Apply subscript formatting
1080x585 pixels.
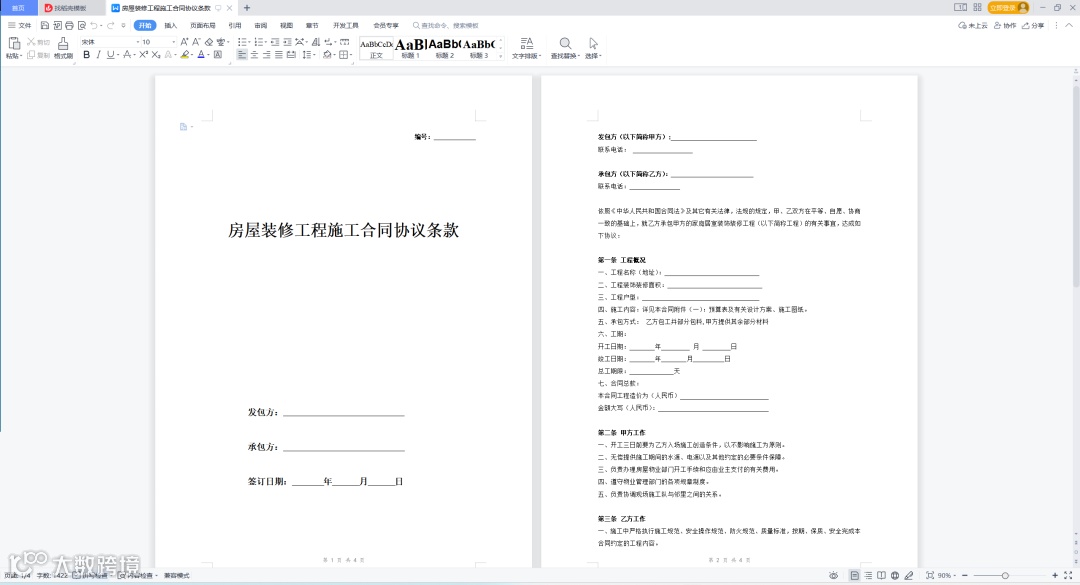pos(156,54)
